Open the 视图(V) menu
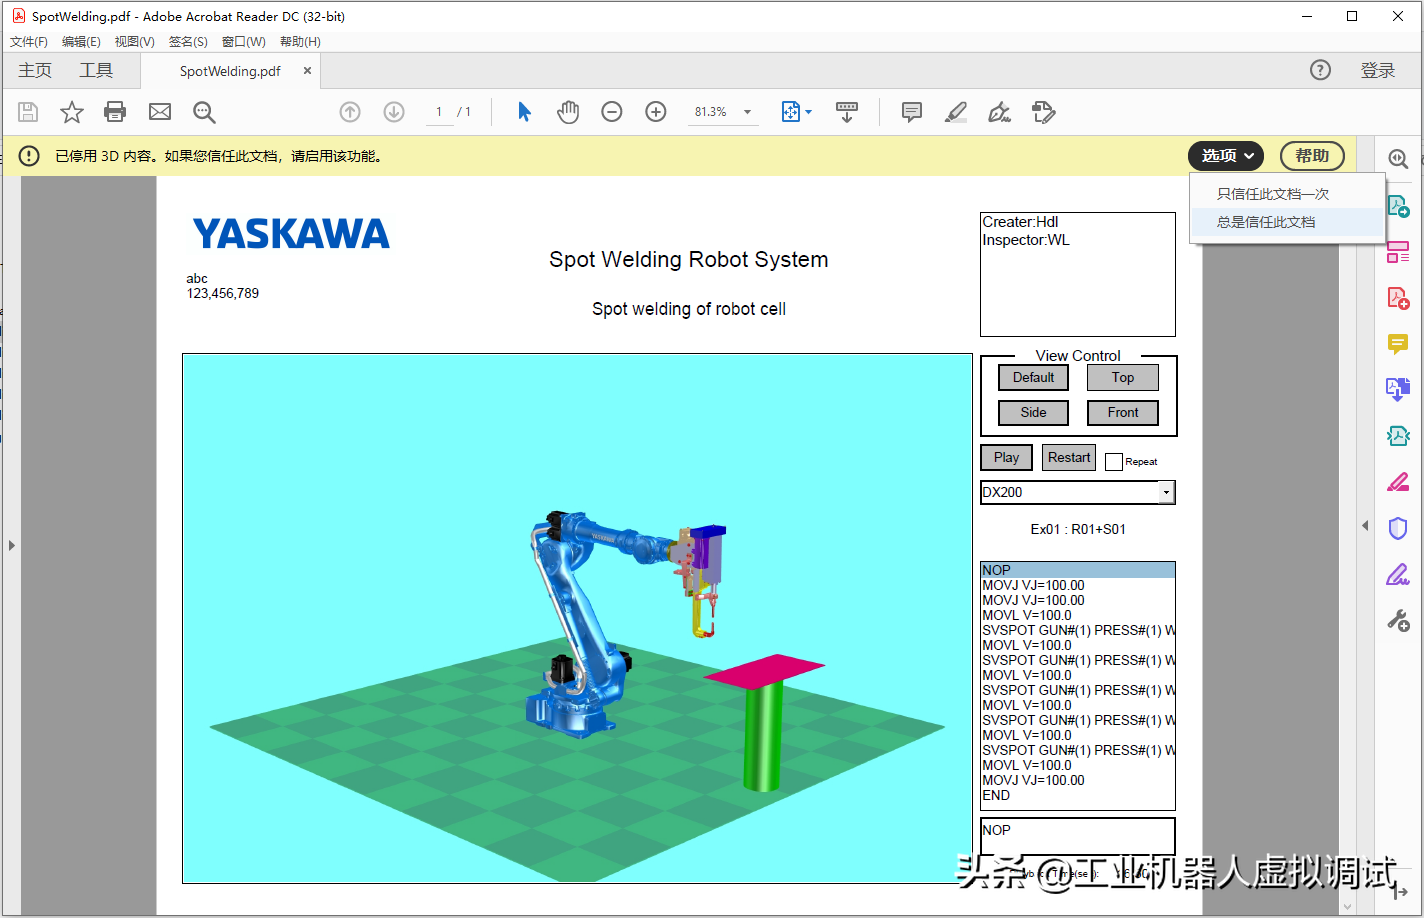1424x918 pixels. [134, 42]
